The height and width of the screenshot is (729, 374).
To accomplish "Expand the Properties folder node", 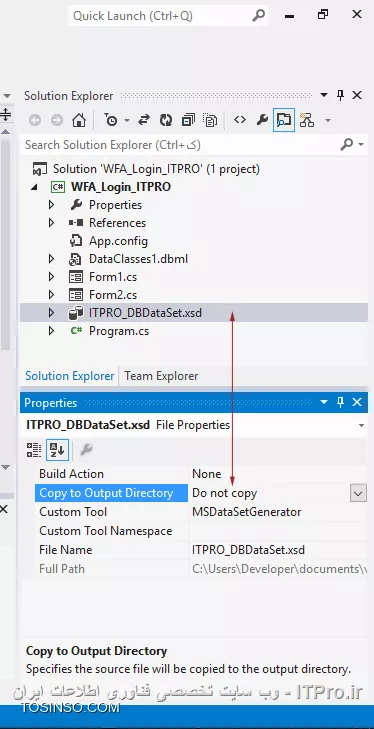I will coord(51,205).
